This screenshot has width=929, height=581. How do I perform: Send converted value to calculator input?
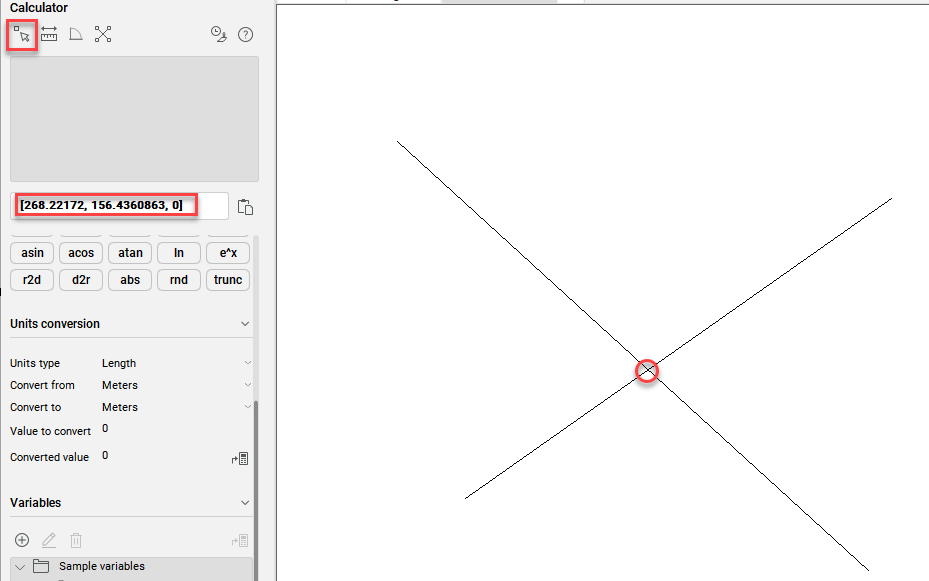click(240, 459)
